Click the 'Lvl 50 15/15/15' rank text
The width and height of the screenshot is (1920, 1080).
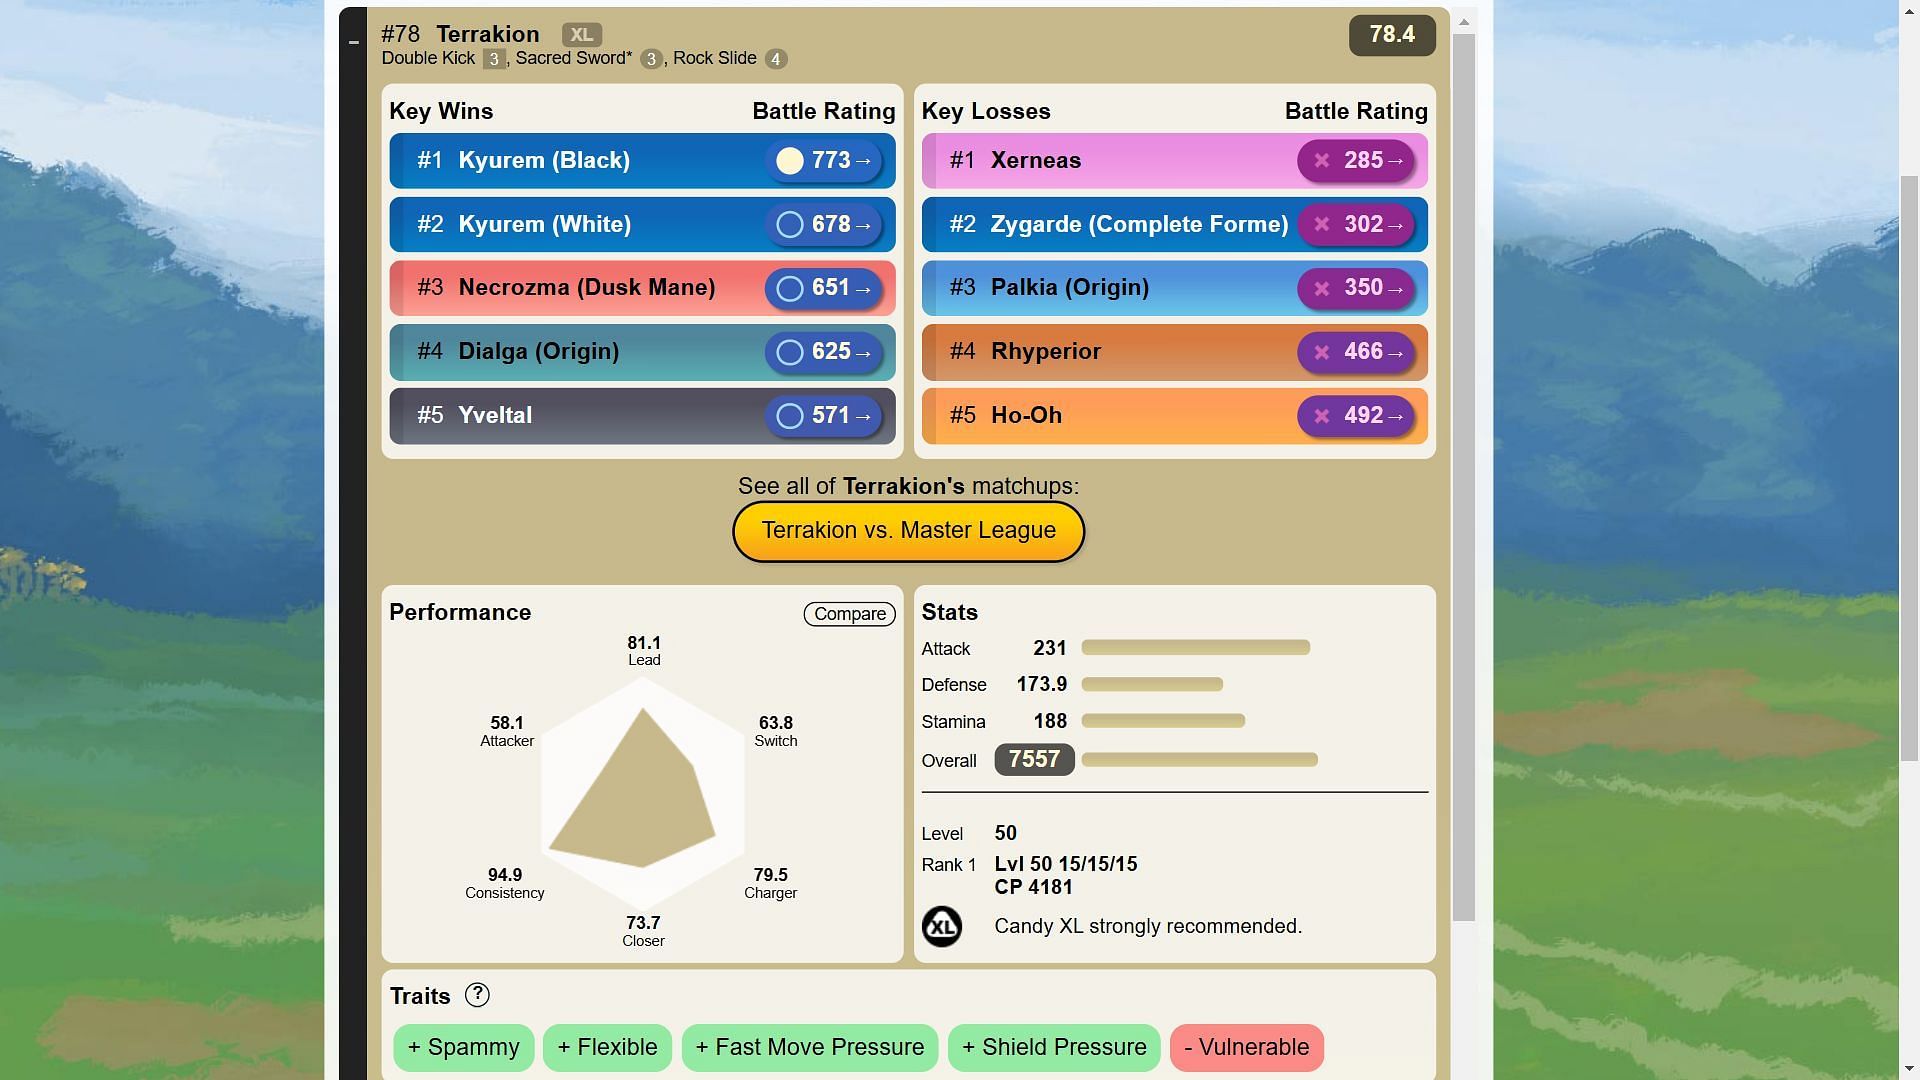(x=1066, y=864)
